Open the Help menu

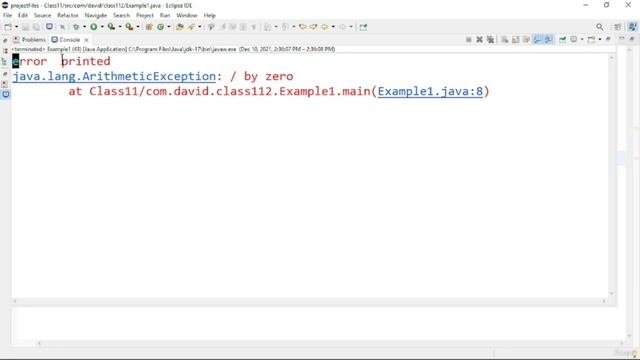coord(209,16)
